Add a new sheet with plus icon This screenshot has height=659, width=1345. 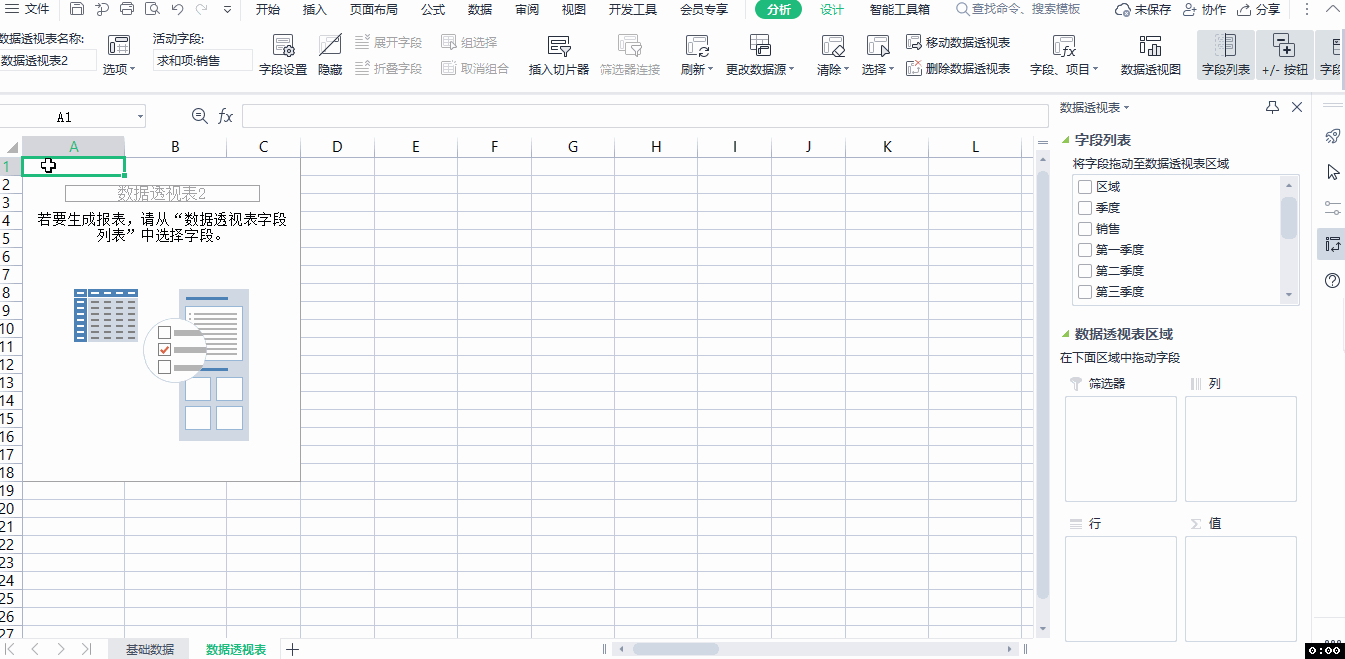(292, 650)
